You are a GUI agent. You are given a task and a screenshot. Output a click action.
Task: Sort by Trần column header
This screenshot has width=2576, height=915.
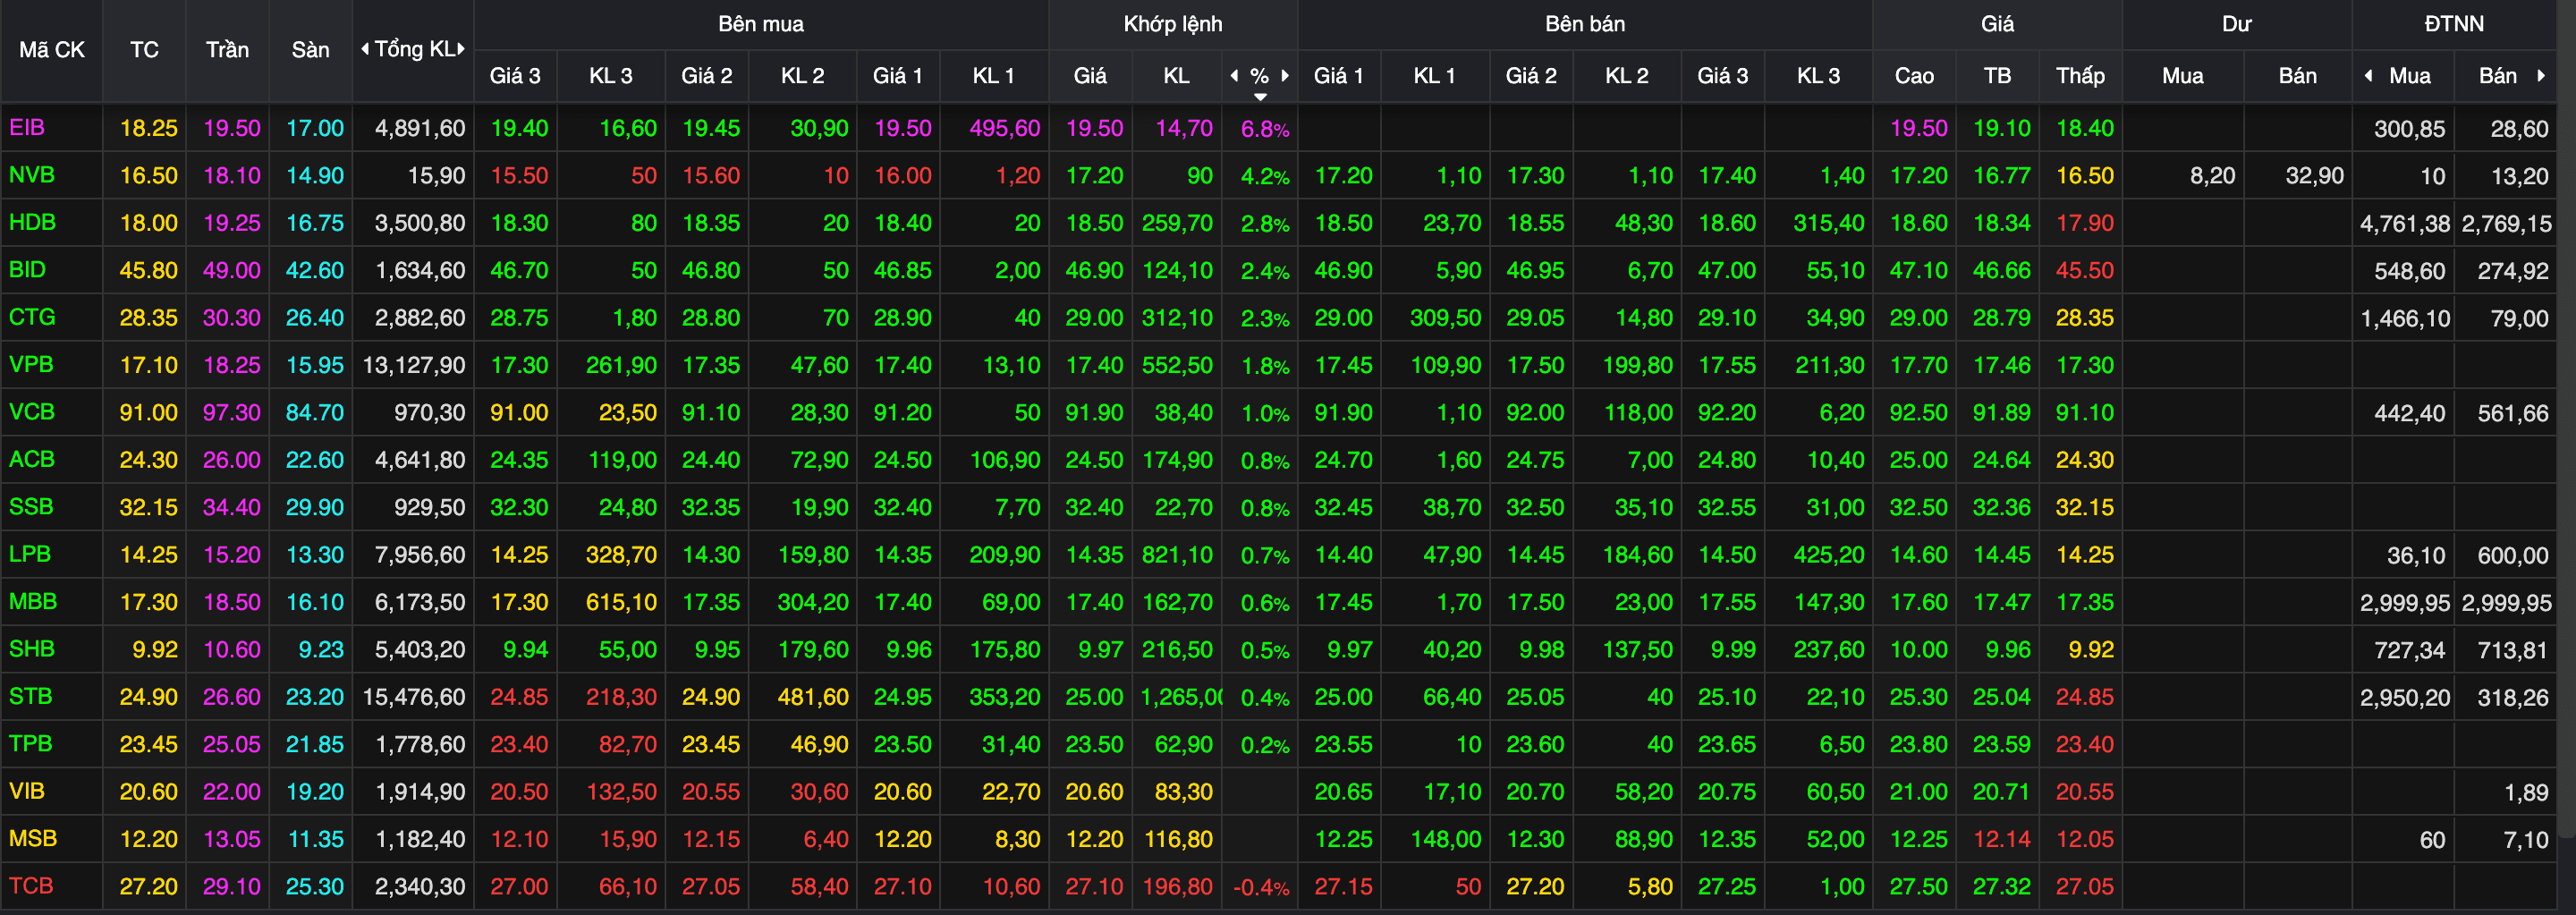[227, 50]
